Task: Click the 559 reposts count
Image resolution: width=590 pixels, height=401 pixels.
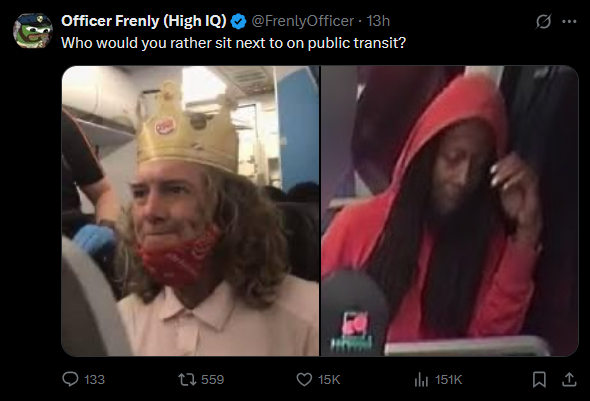Action: (x=213, y=380)
